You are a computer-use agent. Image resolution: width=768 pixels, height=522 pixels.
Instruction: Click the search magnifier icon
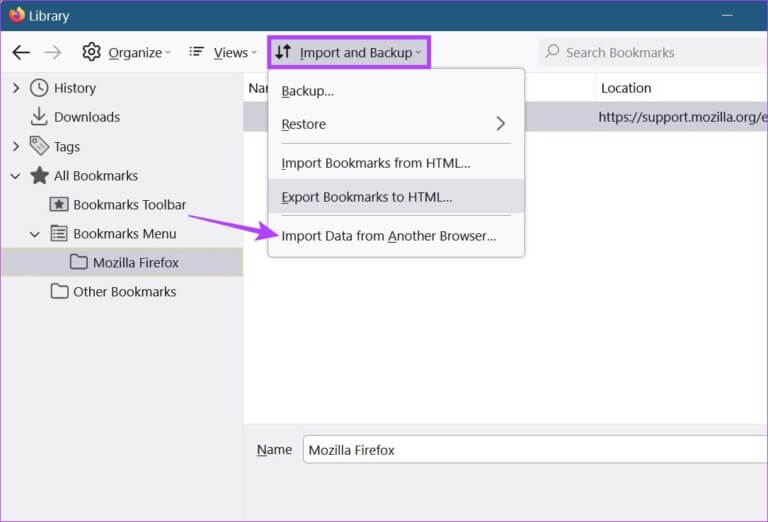(x=552, y=51)
